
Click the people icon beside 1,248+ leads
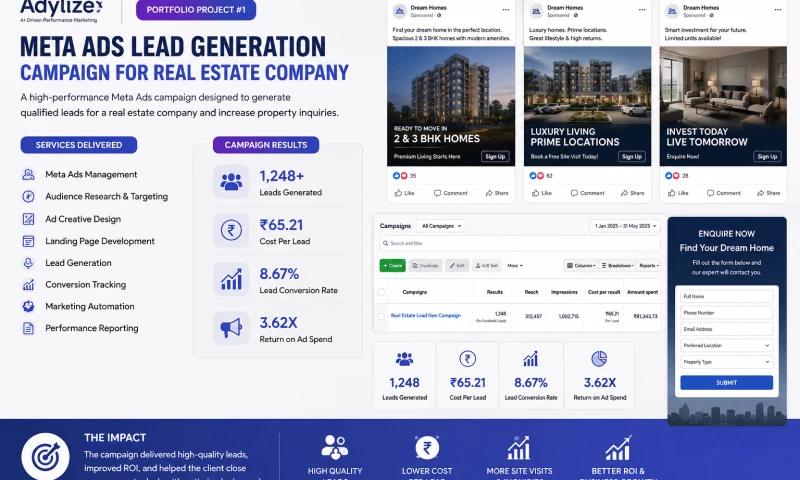click(x=231, y=182)
